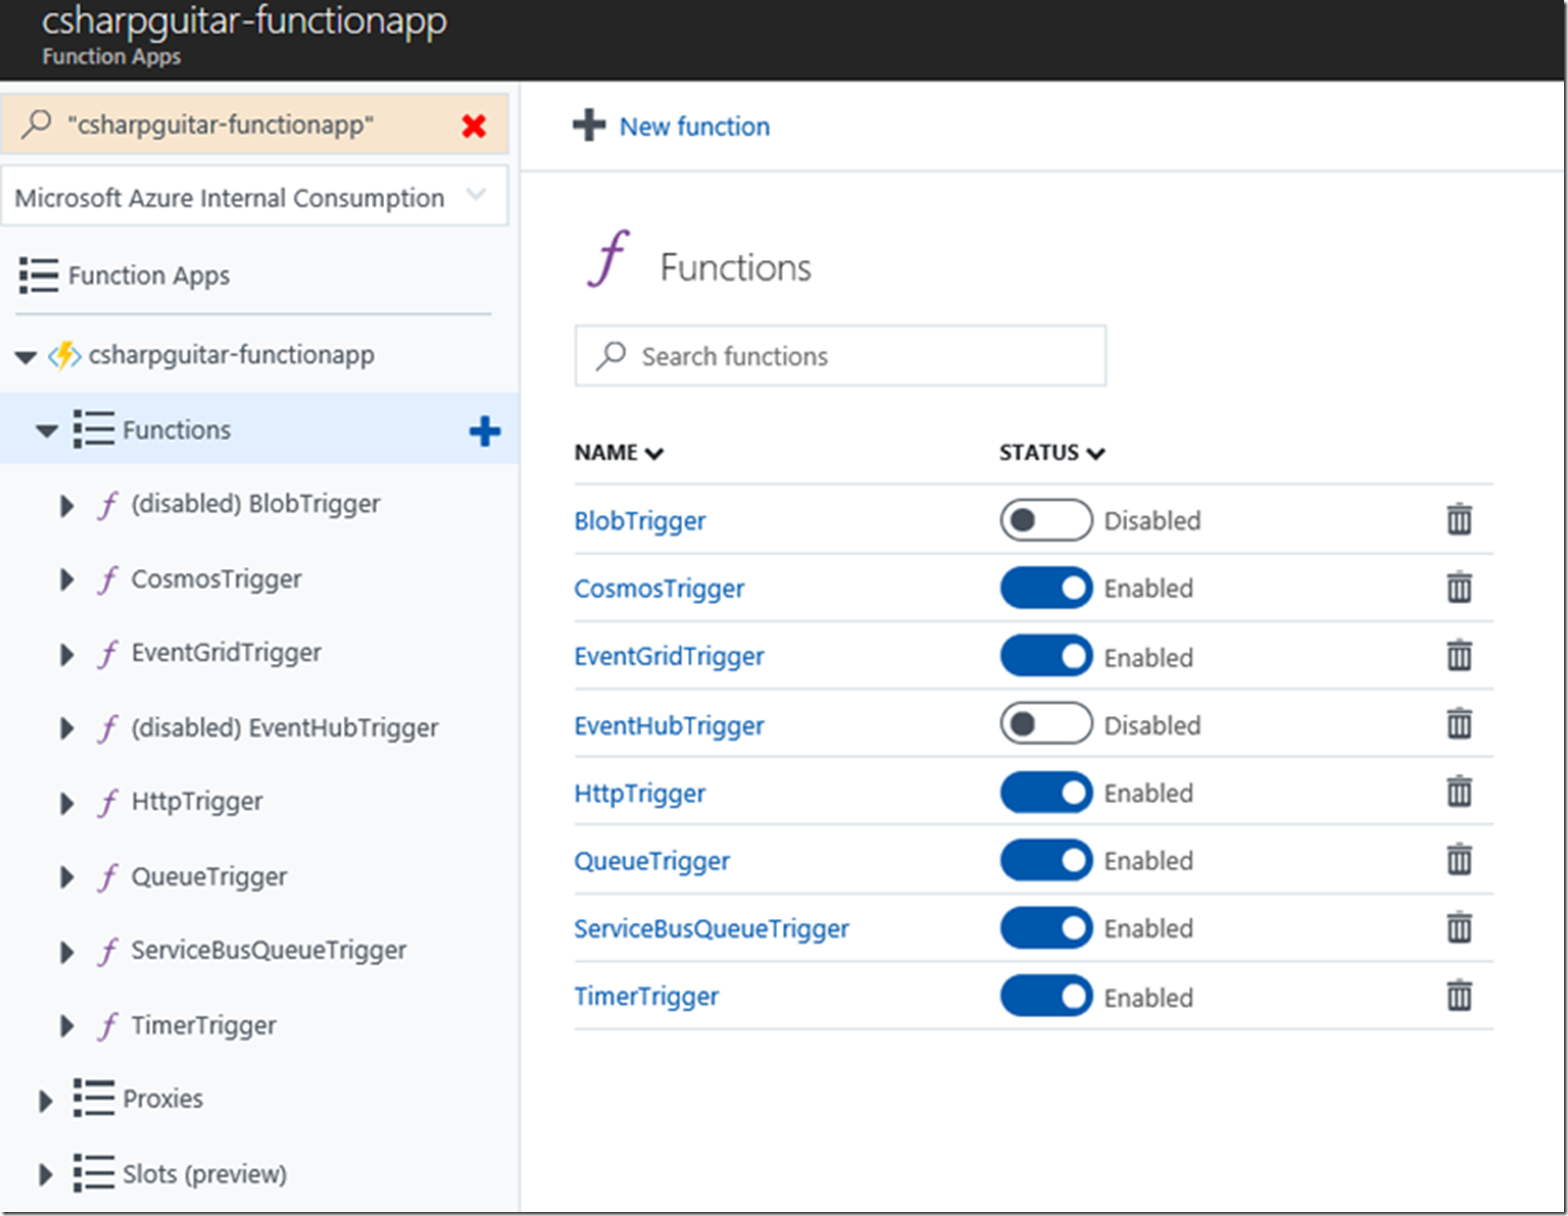Expand the EventGridTrigger tree arrow
Viewport: 1568px width, 1216px height.
(67, 654)
